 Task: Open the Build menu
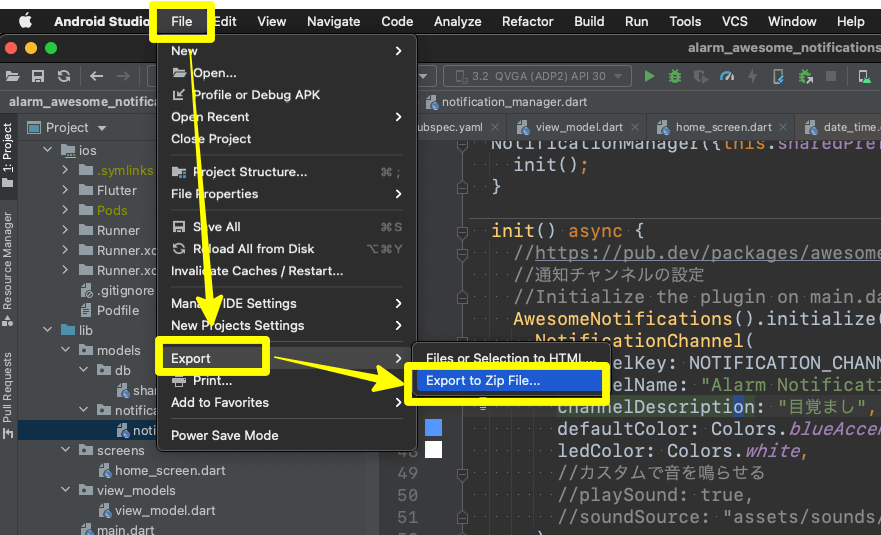589,21
